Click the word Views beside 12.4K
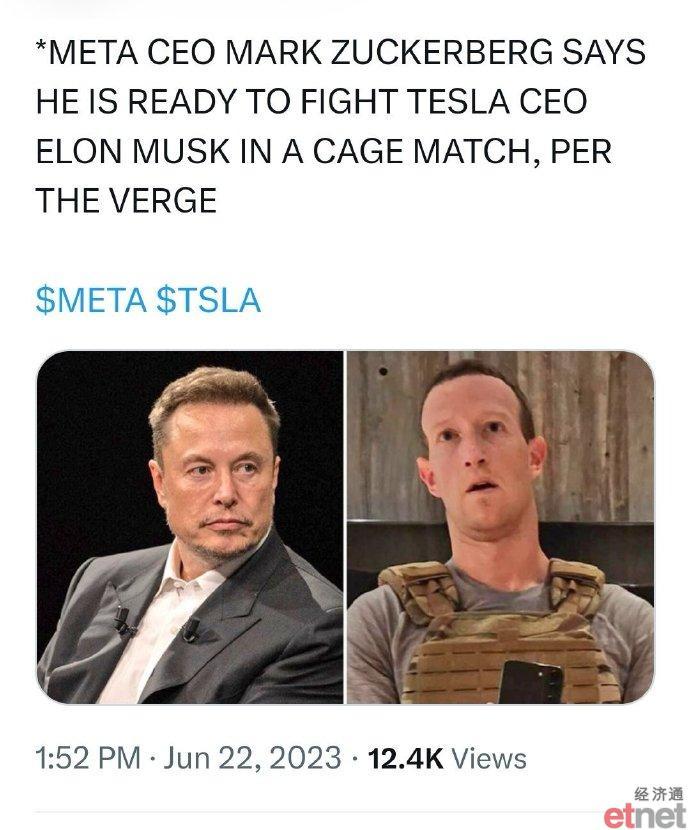Screen dimensions: 690x830 tap(489, 758)
